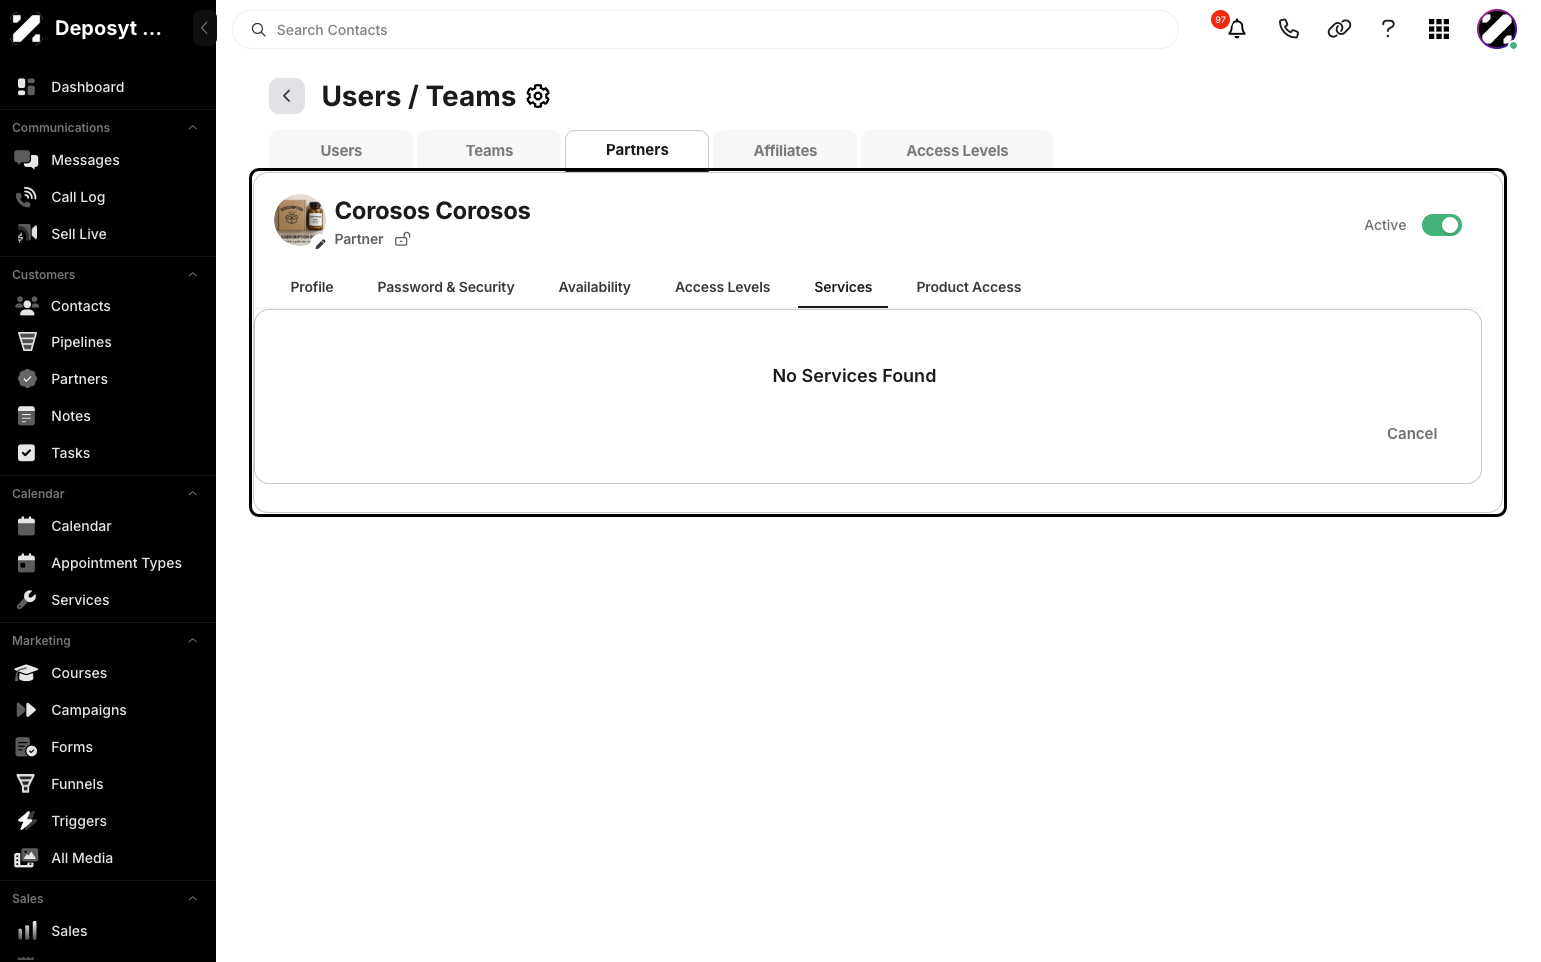This screenshot has height=962, width=1541.
Task: Open the Availability sub-tab
Action: [595, 287]
